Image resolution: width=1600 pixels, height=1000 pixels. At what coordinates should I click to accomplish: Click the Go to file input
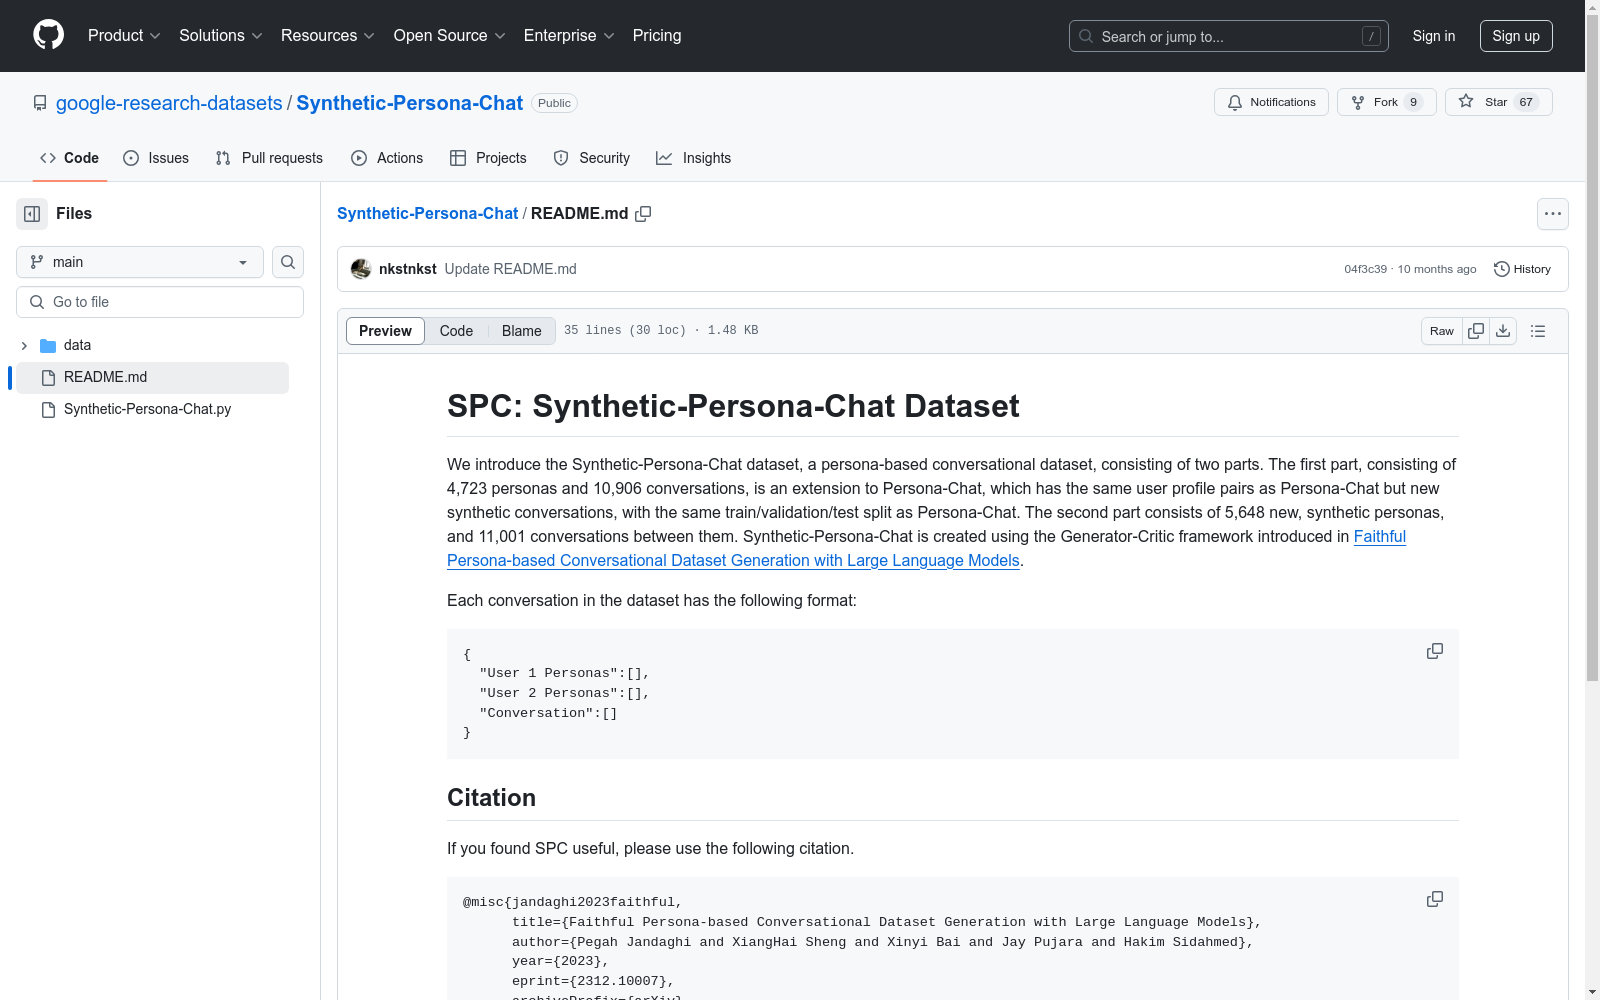click(x=160, y=302)
